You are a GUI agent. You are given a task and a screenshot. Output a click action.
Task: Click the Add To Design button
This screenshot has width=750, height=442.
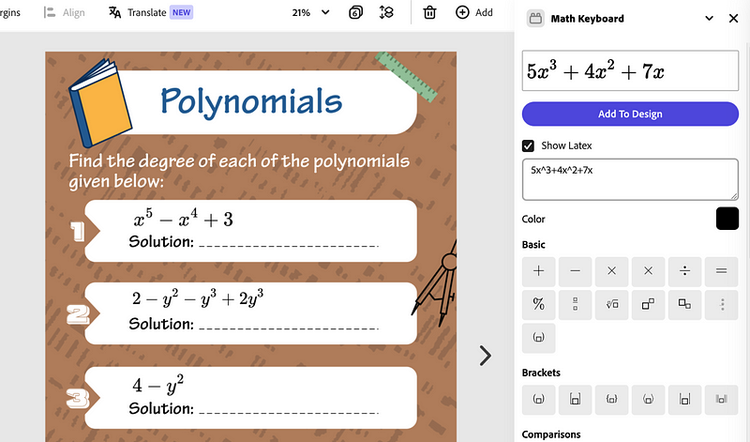pyautogui.click(x=629, y=114)
